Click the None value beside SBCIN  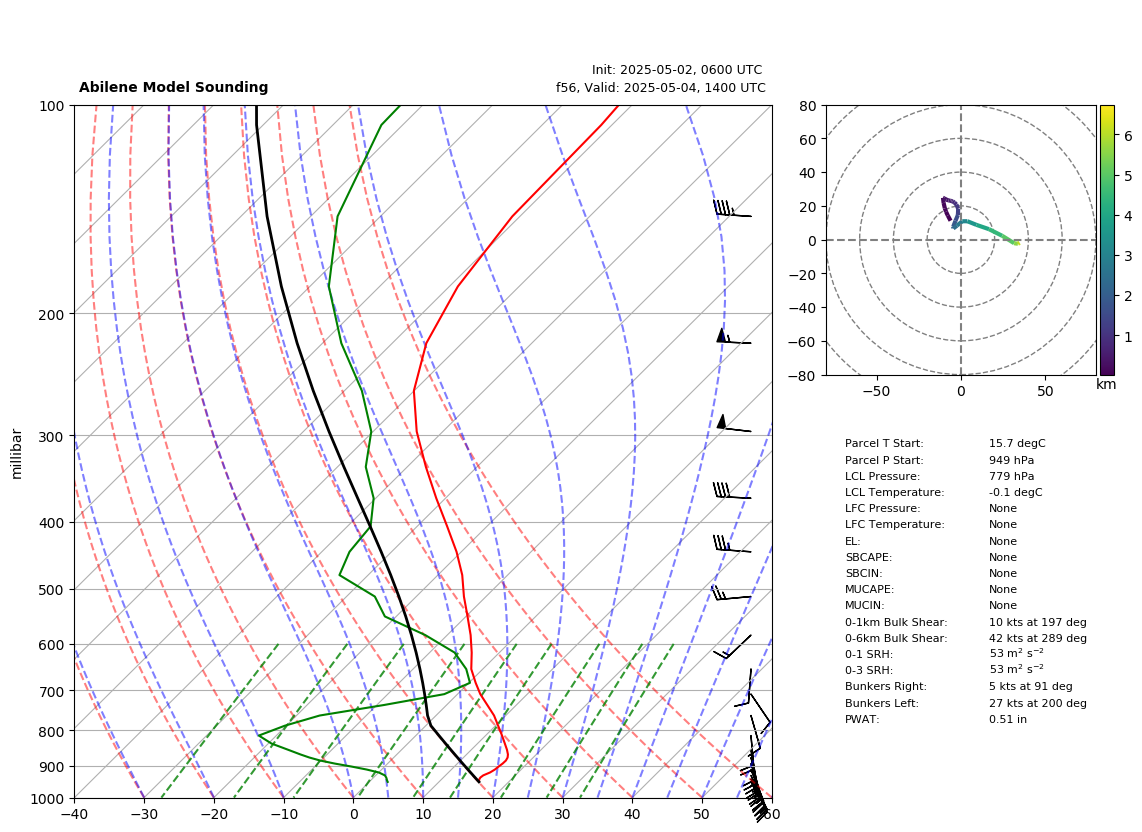point(1003,573)
